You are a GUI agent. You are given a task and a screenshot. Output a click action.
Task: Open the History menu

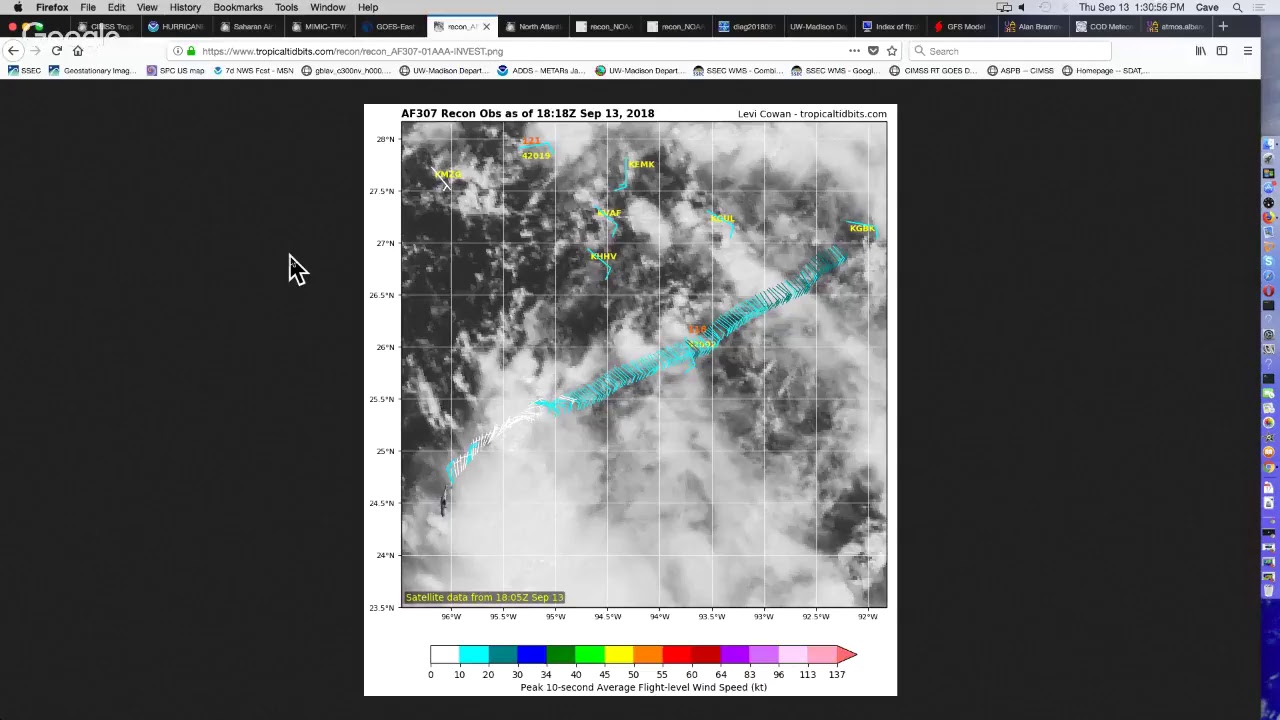click(185, 7)
